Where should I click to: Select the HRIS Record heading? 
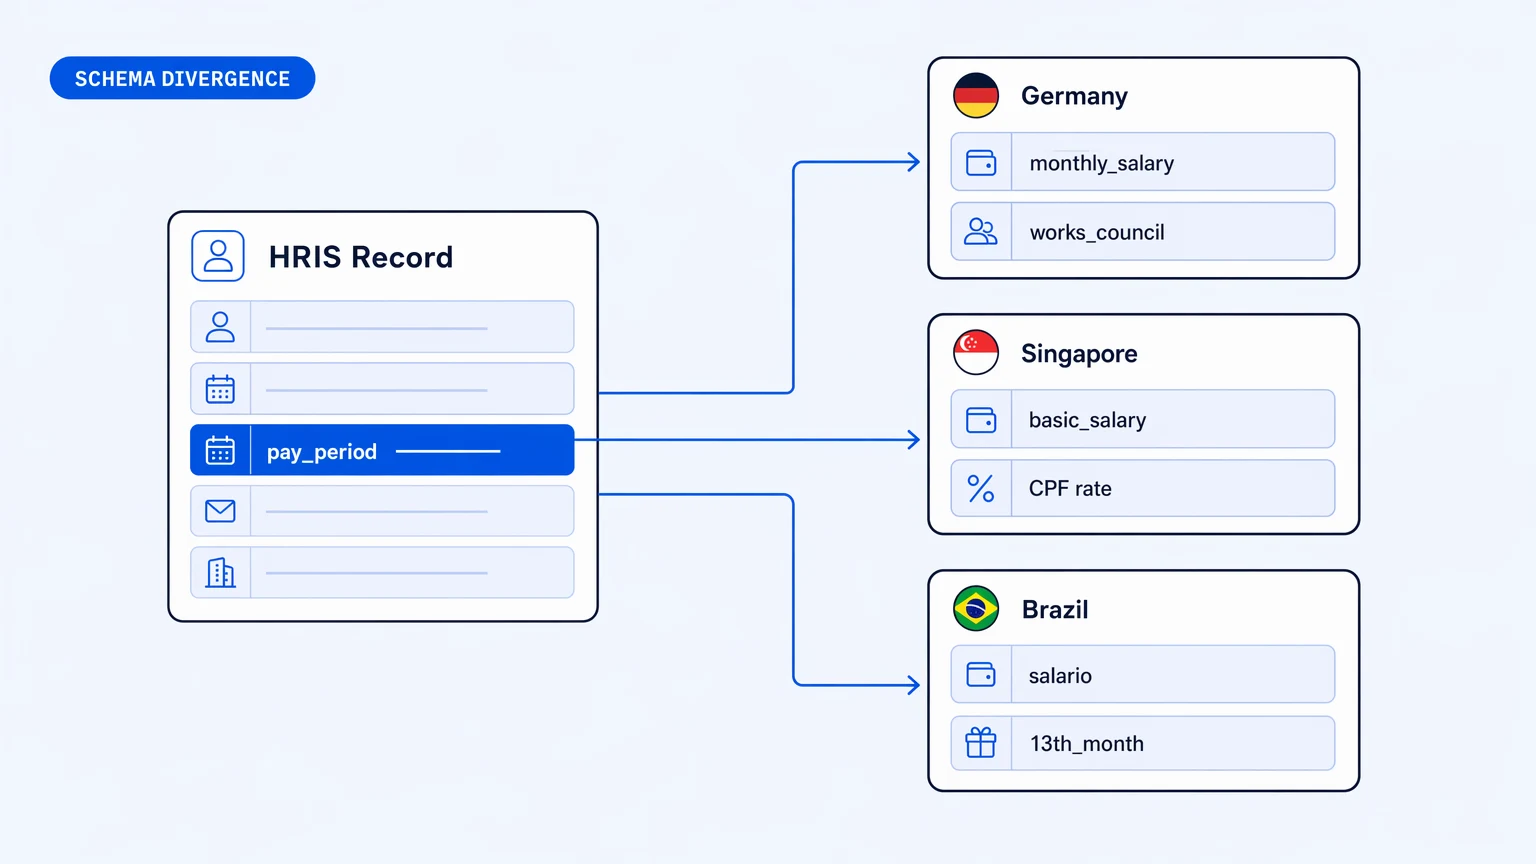[360, 257]
